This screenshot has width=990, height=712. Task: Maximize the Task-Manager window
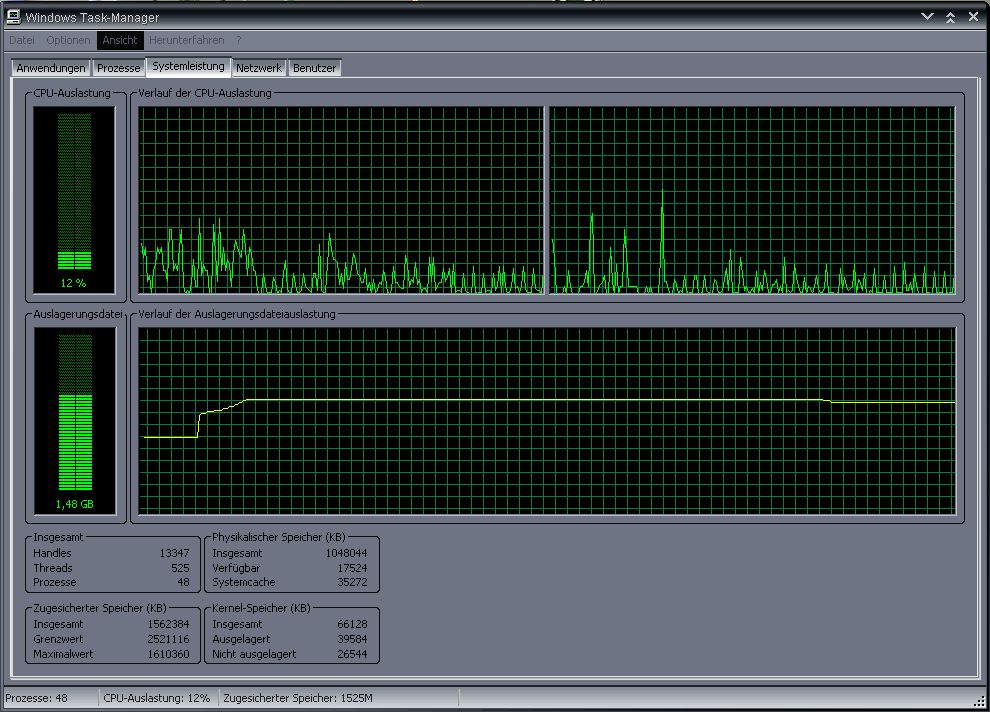[950, 17]
